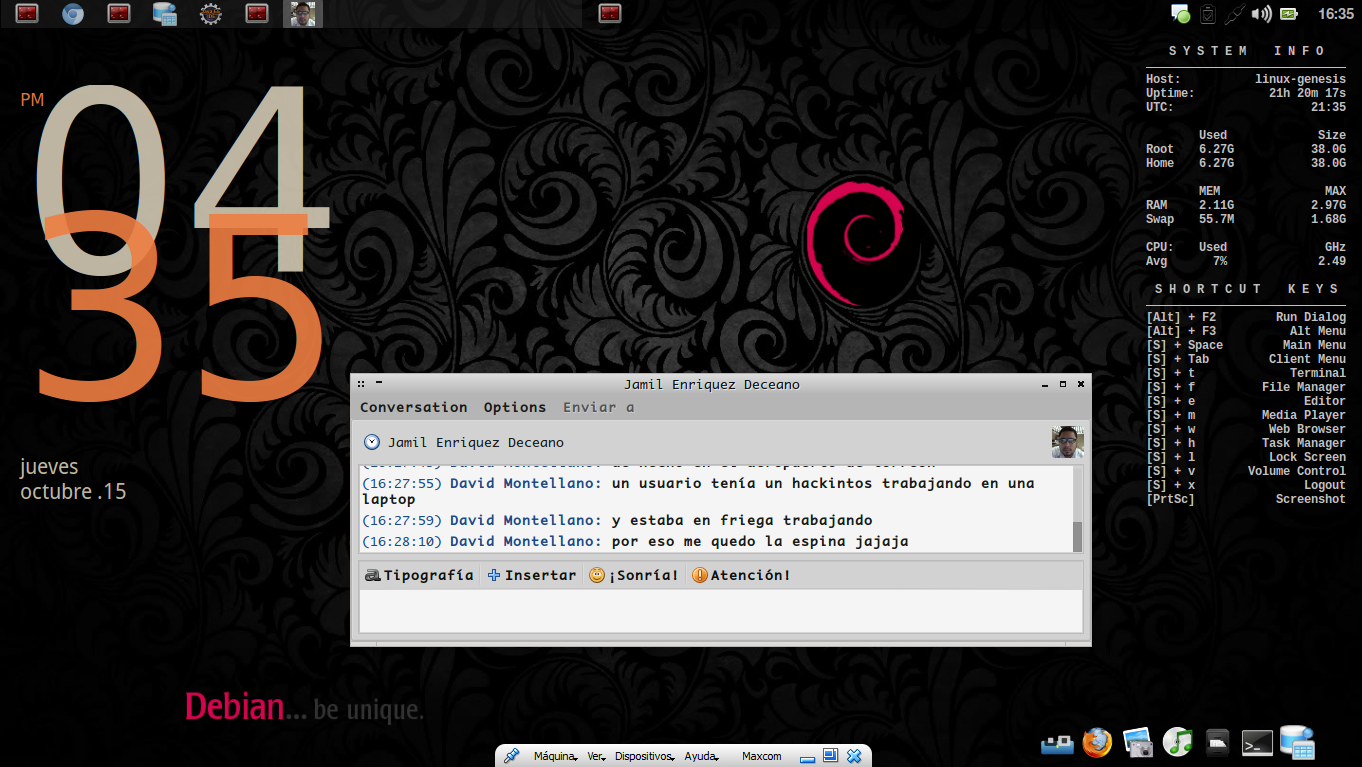Image resolution: width=1362 pixels, height=767 pixels.
Task: Click the (16:27:55) hackintos message line
Action: point(698,491)
